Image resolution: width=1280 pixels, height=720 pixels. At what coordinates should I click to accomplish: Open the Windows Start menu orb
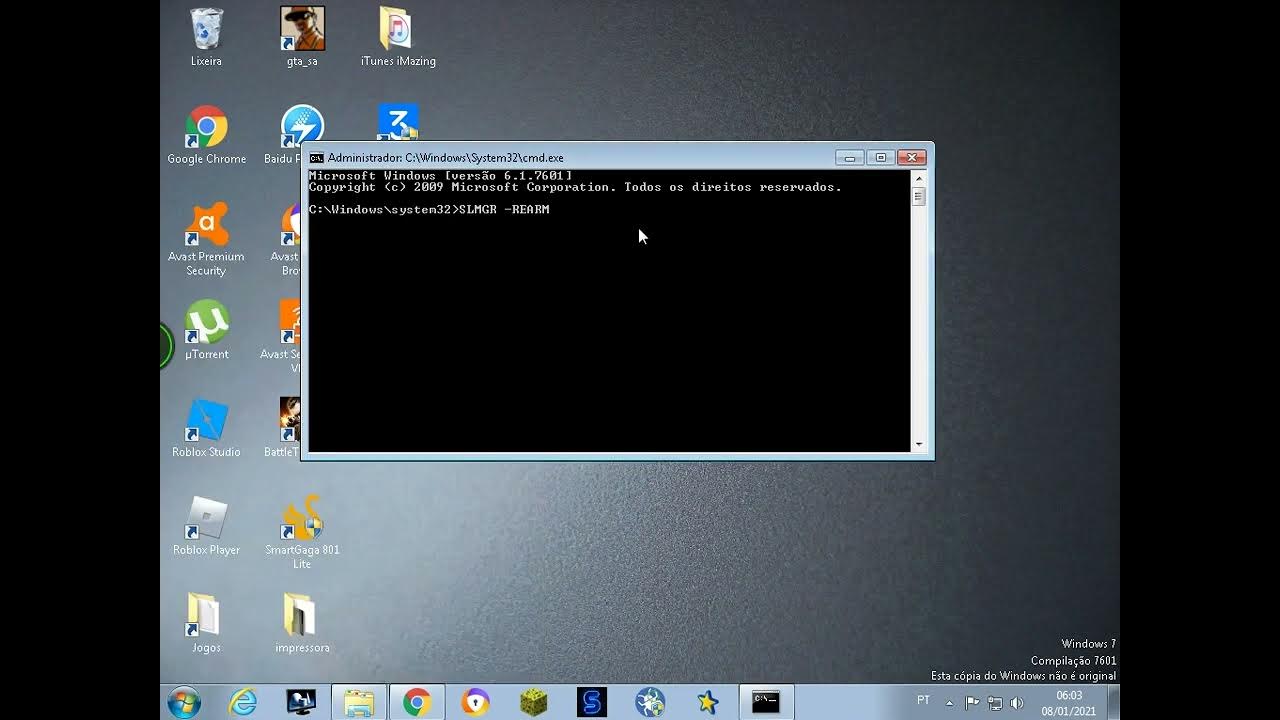[x=184, y=703]
